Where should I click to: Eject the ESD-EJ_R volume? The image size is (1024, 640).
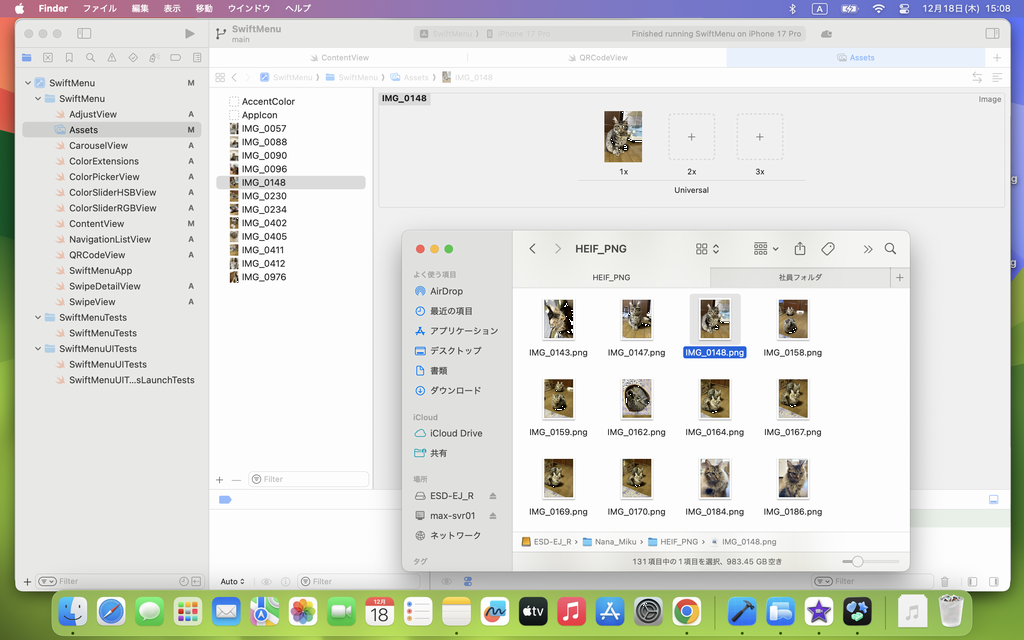492,496
